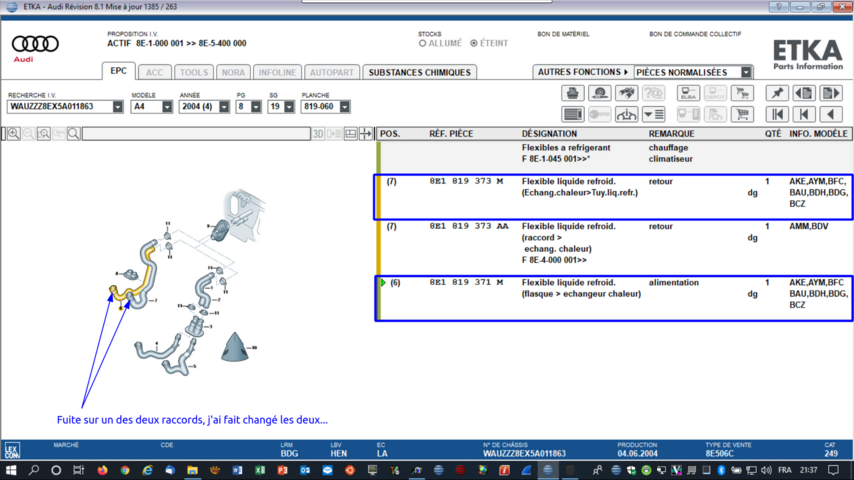Click the plain magnifier search icon
The height and width of the screenshot is (480, 854).
[74, 133]
